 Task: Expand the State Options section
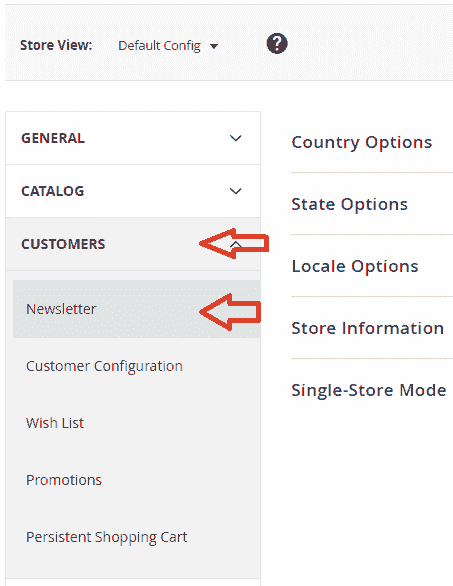click(x=349, y=204)
